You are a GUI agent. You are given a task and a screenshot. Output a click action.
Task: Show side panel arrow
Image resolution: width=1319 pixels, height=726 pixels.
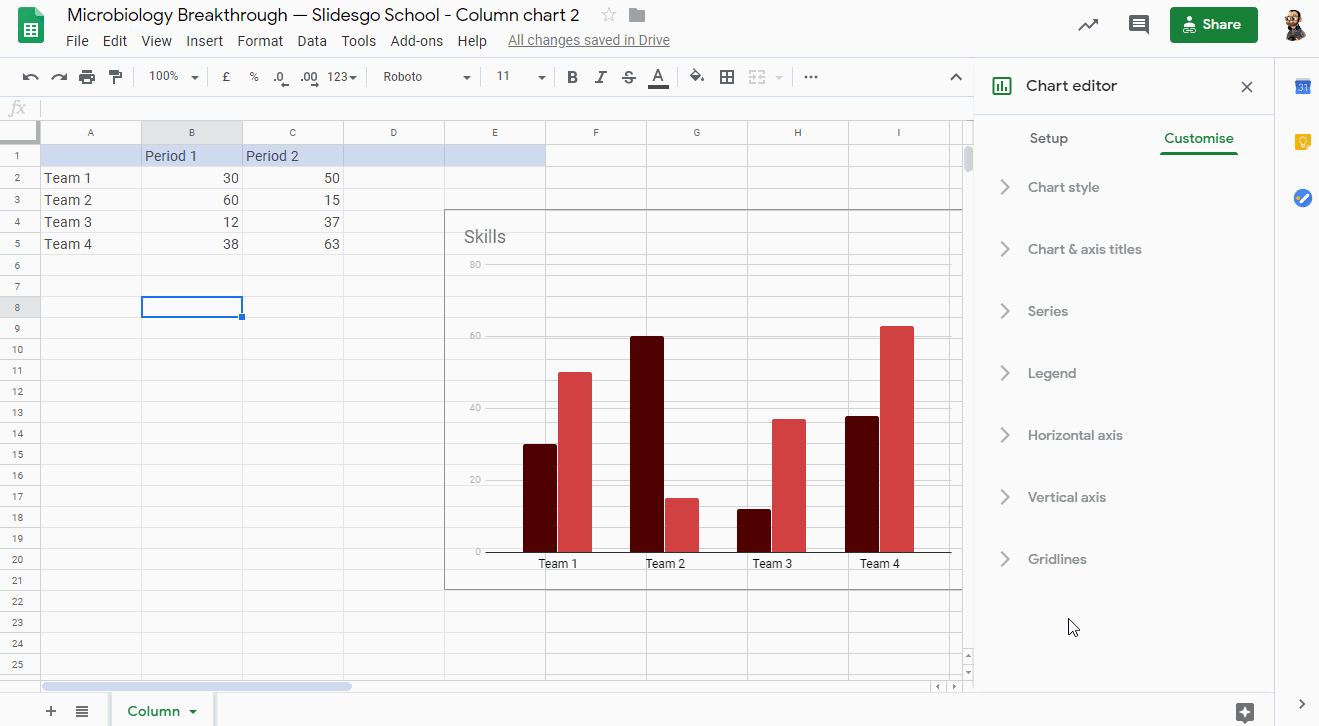click(1302, 704)
